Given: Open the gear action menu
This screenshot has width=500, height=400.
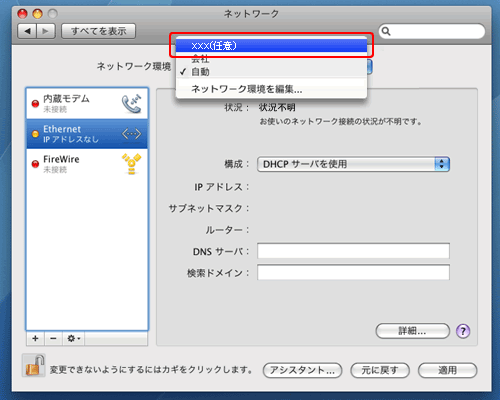Looking at the screenshot, I should [x=74, y=339].
